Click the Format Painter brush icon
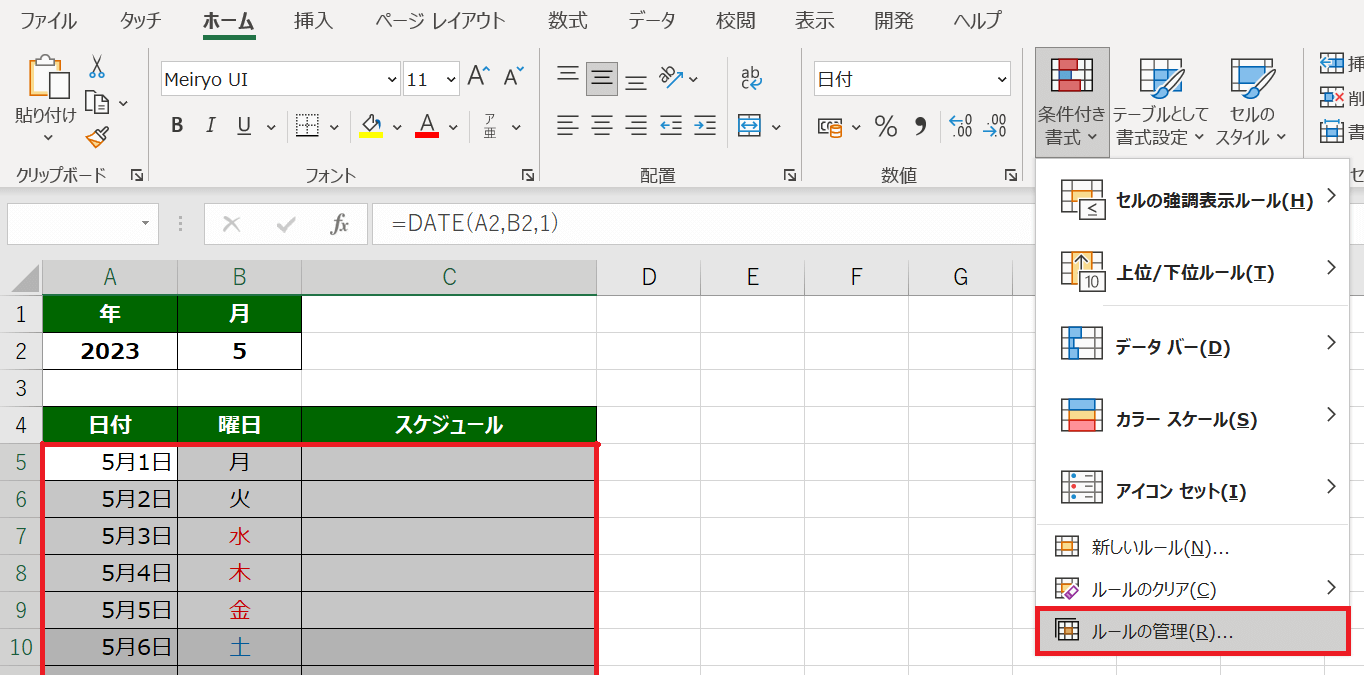Image resolution: width=1364 pixels, height=675 pixels. click(x=97, y=138)
